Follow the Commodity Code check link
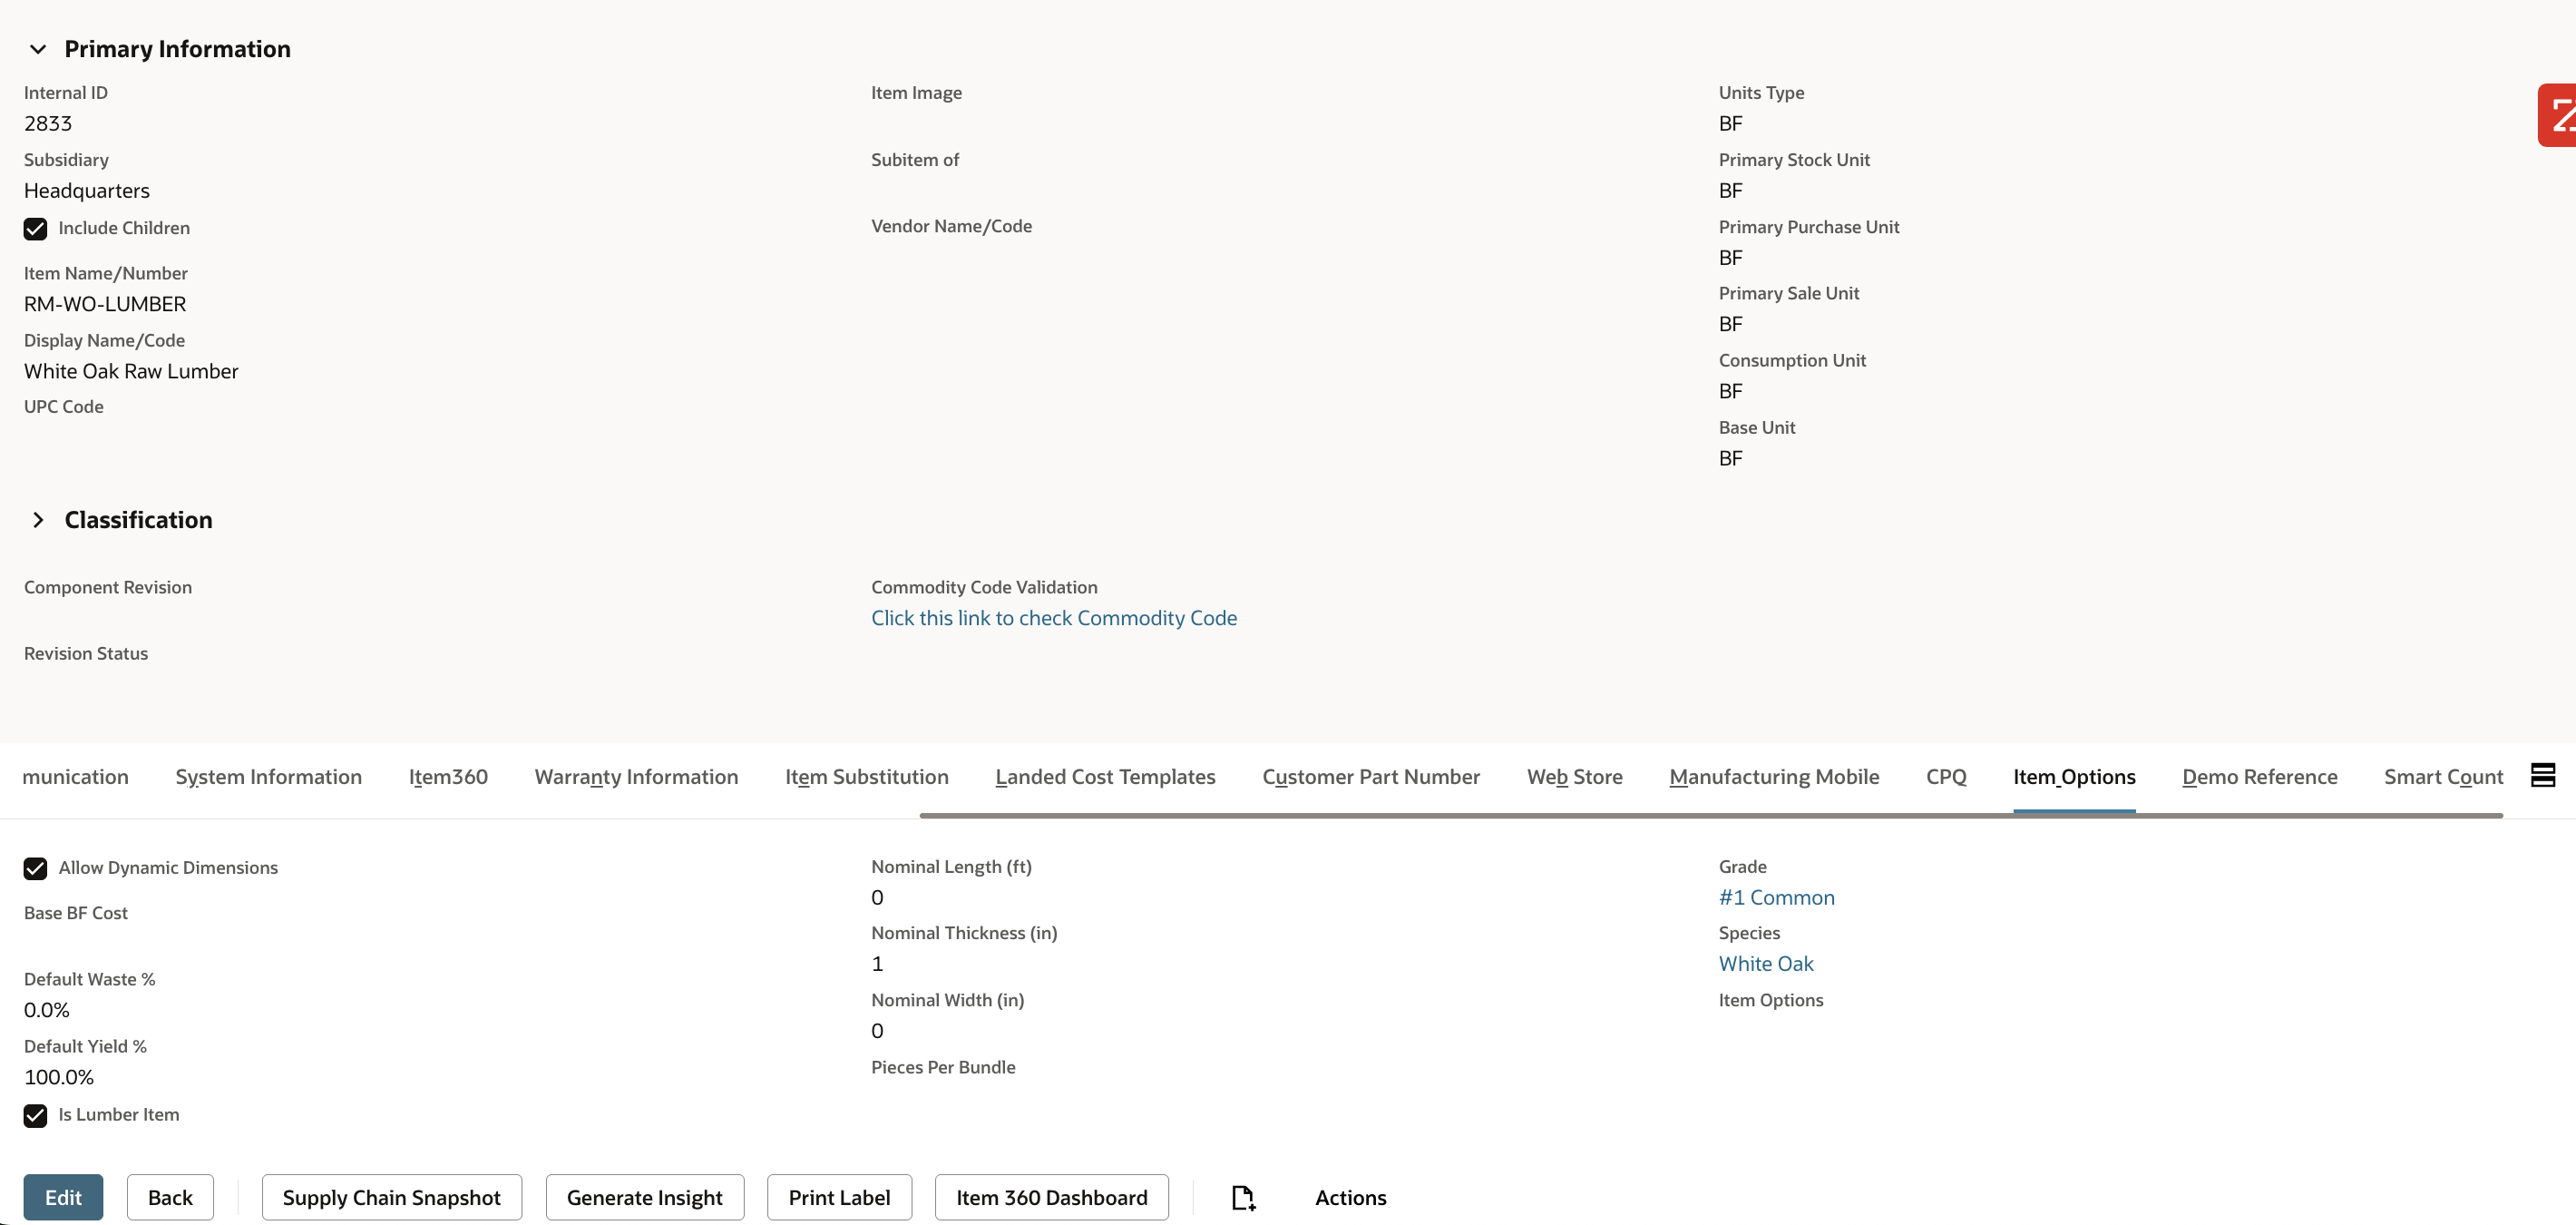The image size is (2576, 1225). point(1053,618)
